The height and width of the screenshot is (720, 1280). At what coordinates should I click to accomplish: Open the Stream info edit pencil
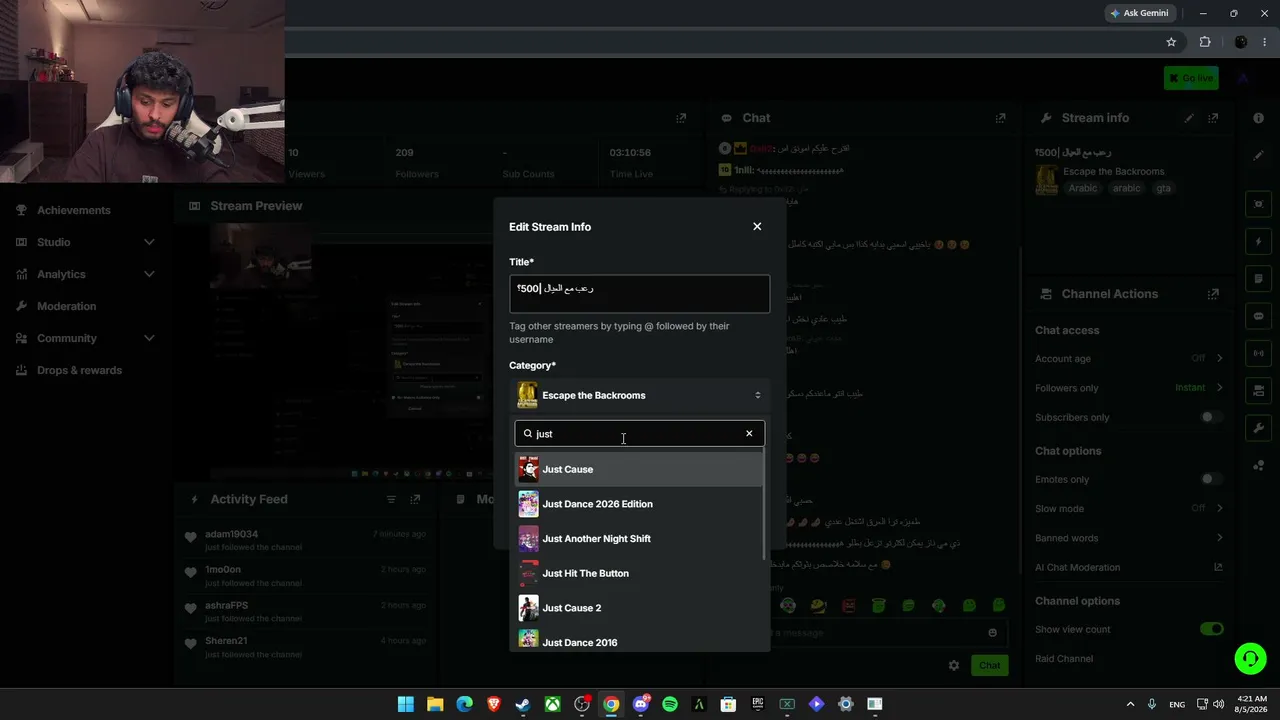click(1189, 118)
